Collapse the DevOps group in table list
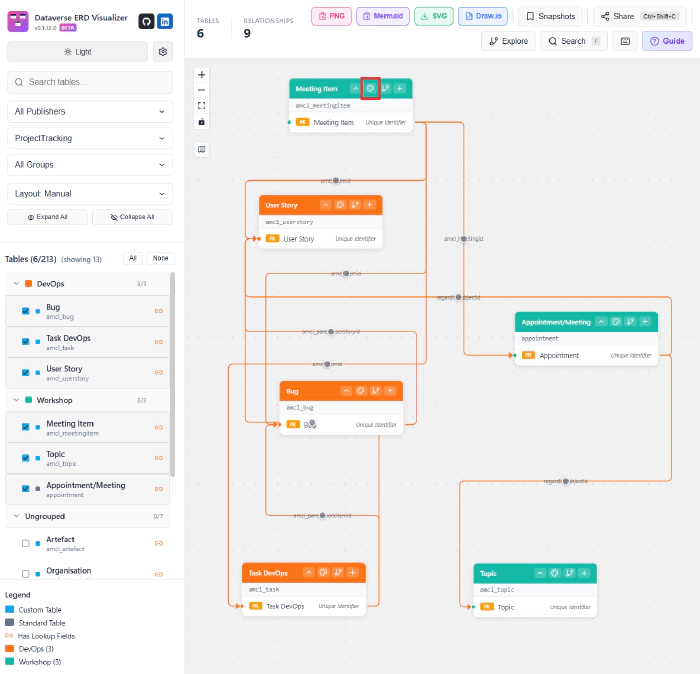Viewport: 700px width, 674px height. pos(16,284)
